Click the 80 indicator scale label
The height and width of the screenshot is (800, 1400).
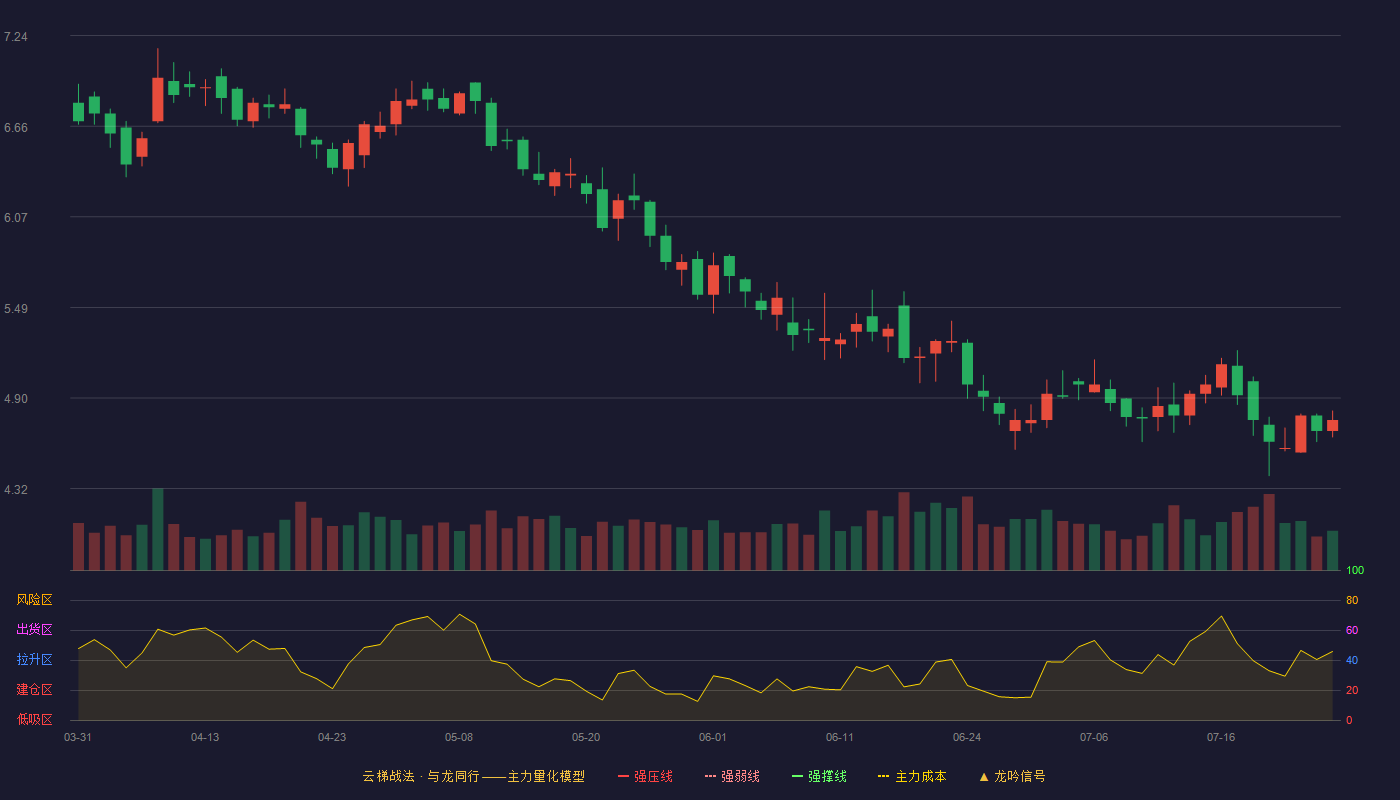[1352, 601]
